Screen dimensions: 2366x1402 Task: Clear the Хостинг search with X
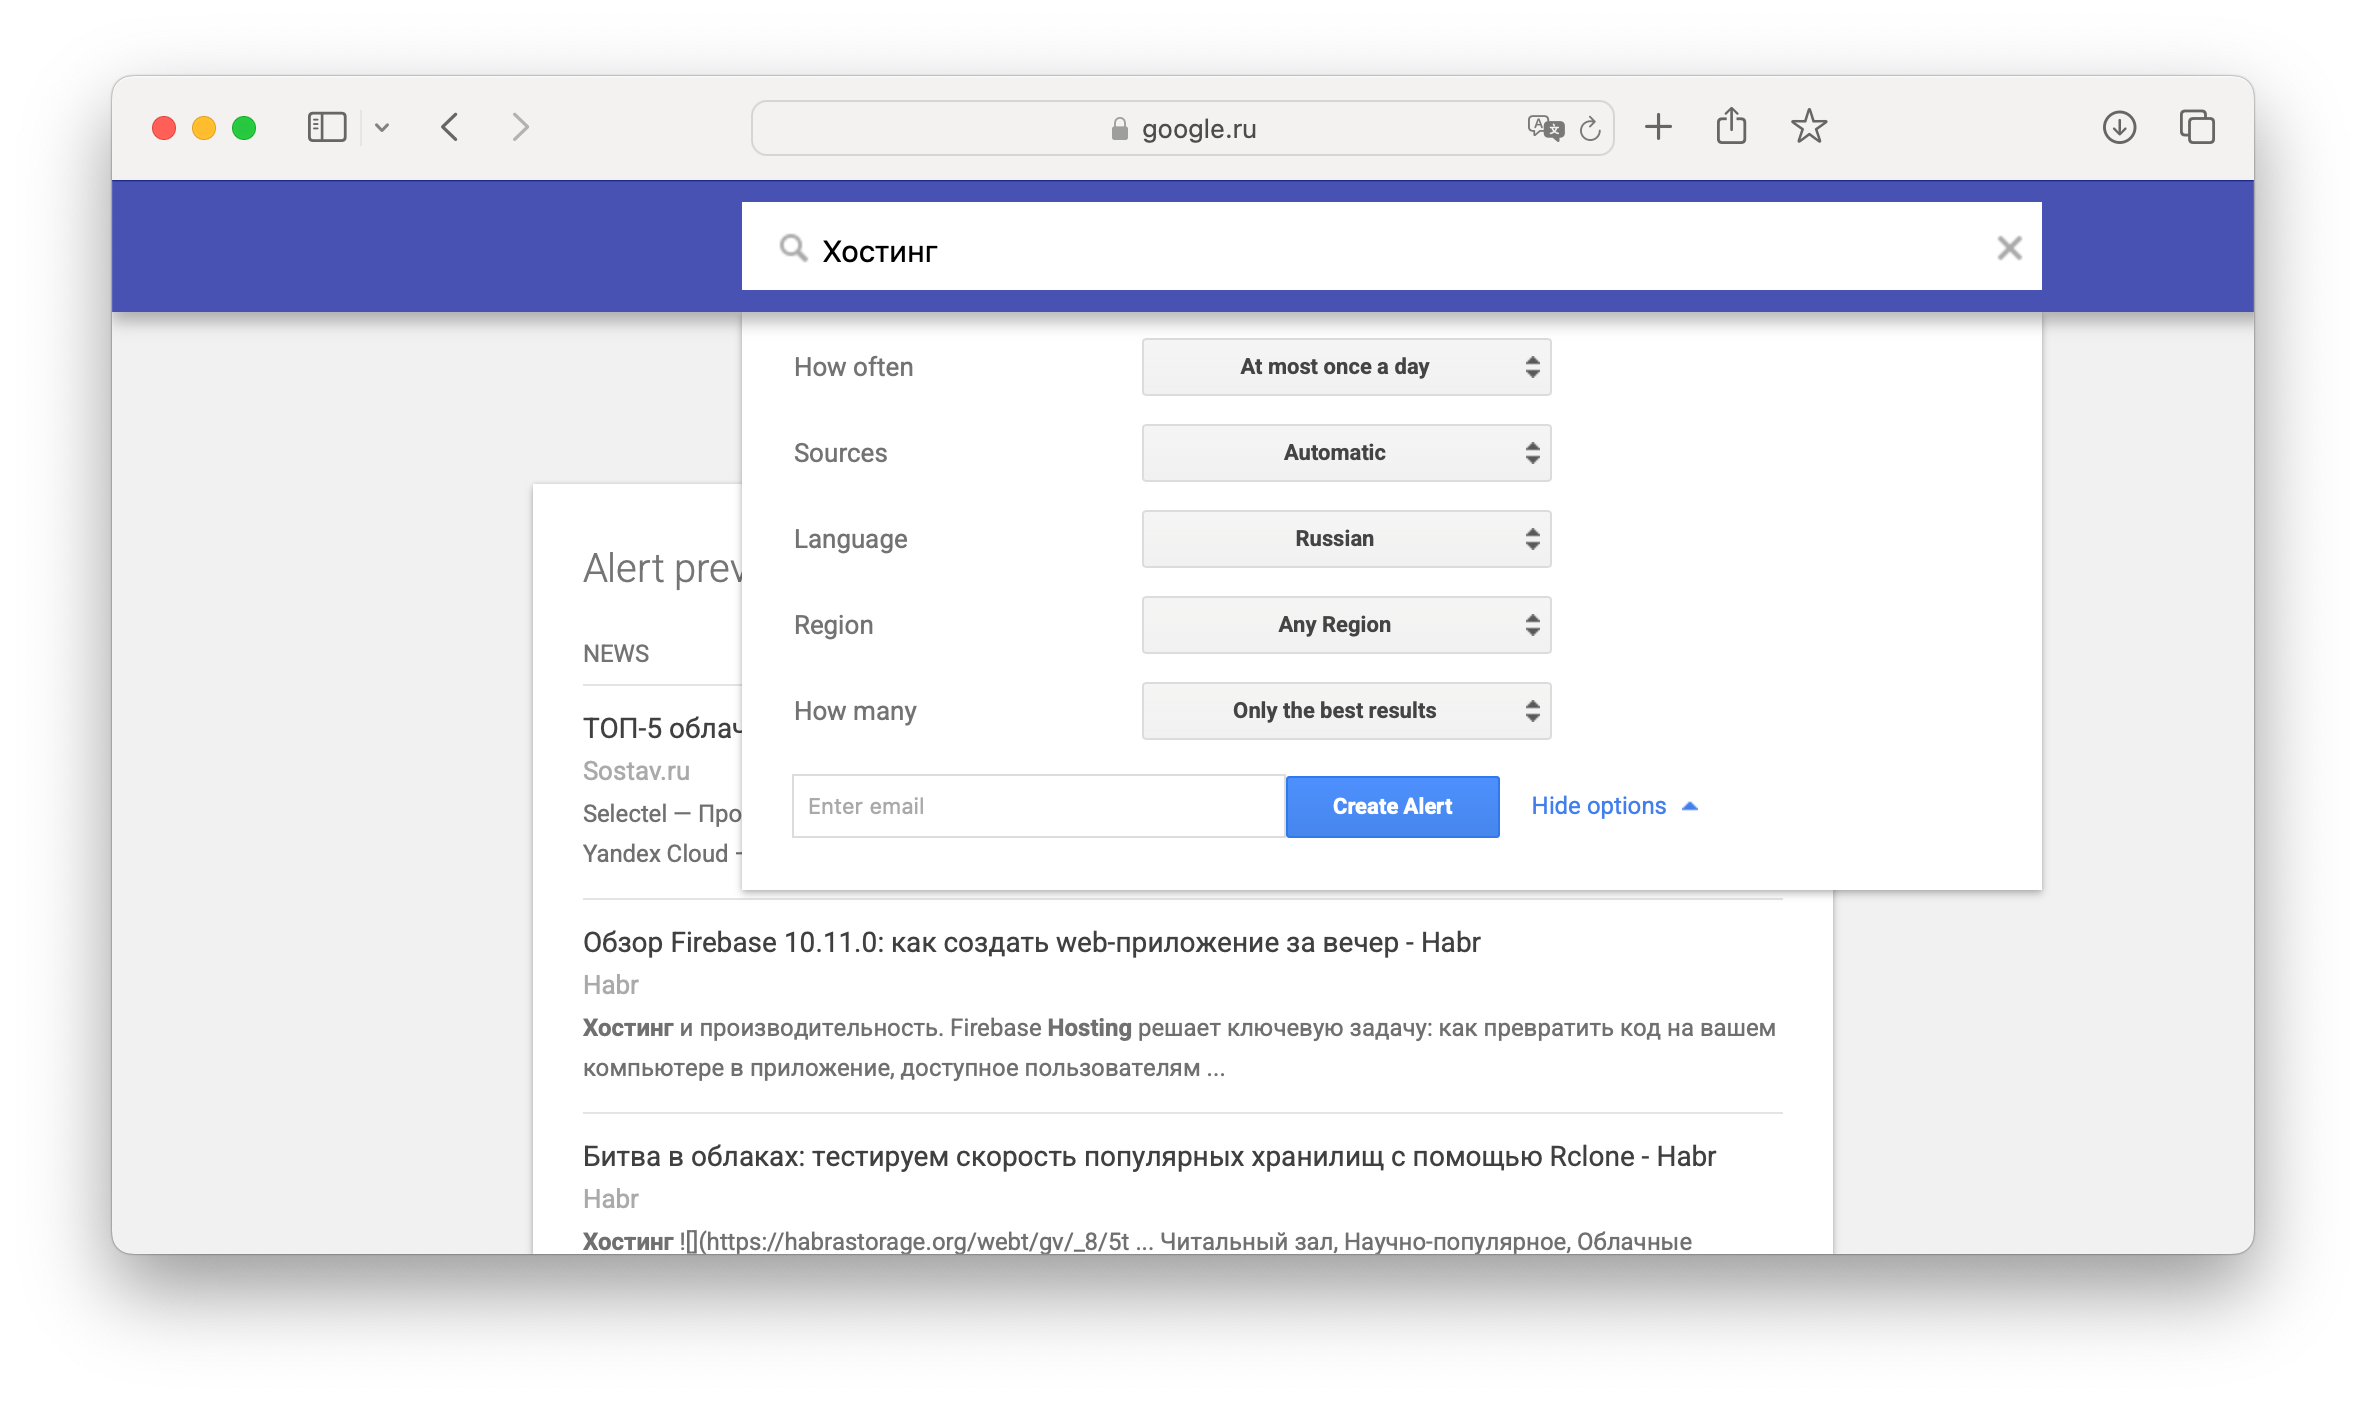pyautogui.click(x=2008, y=247)
